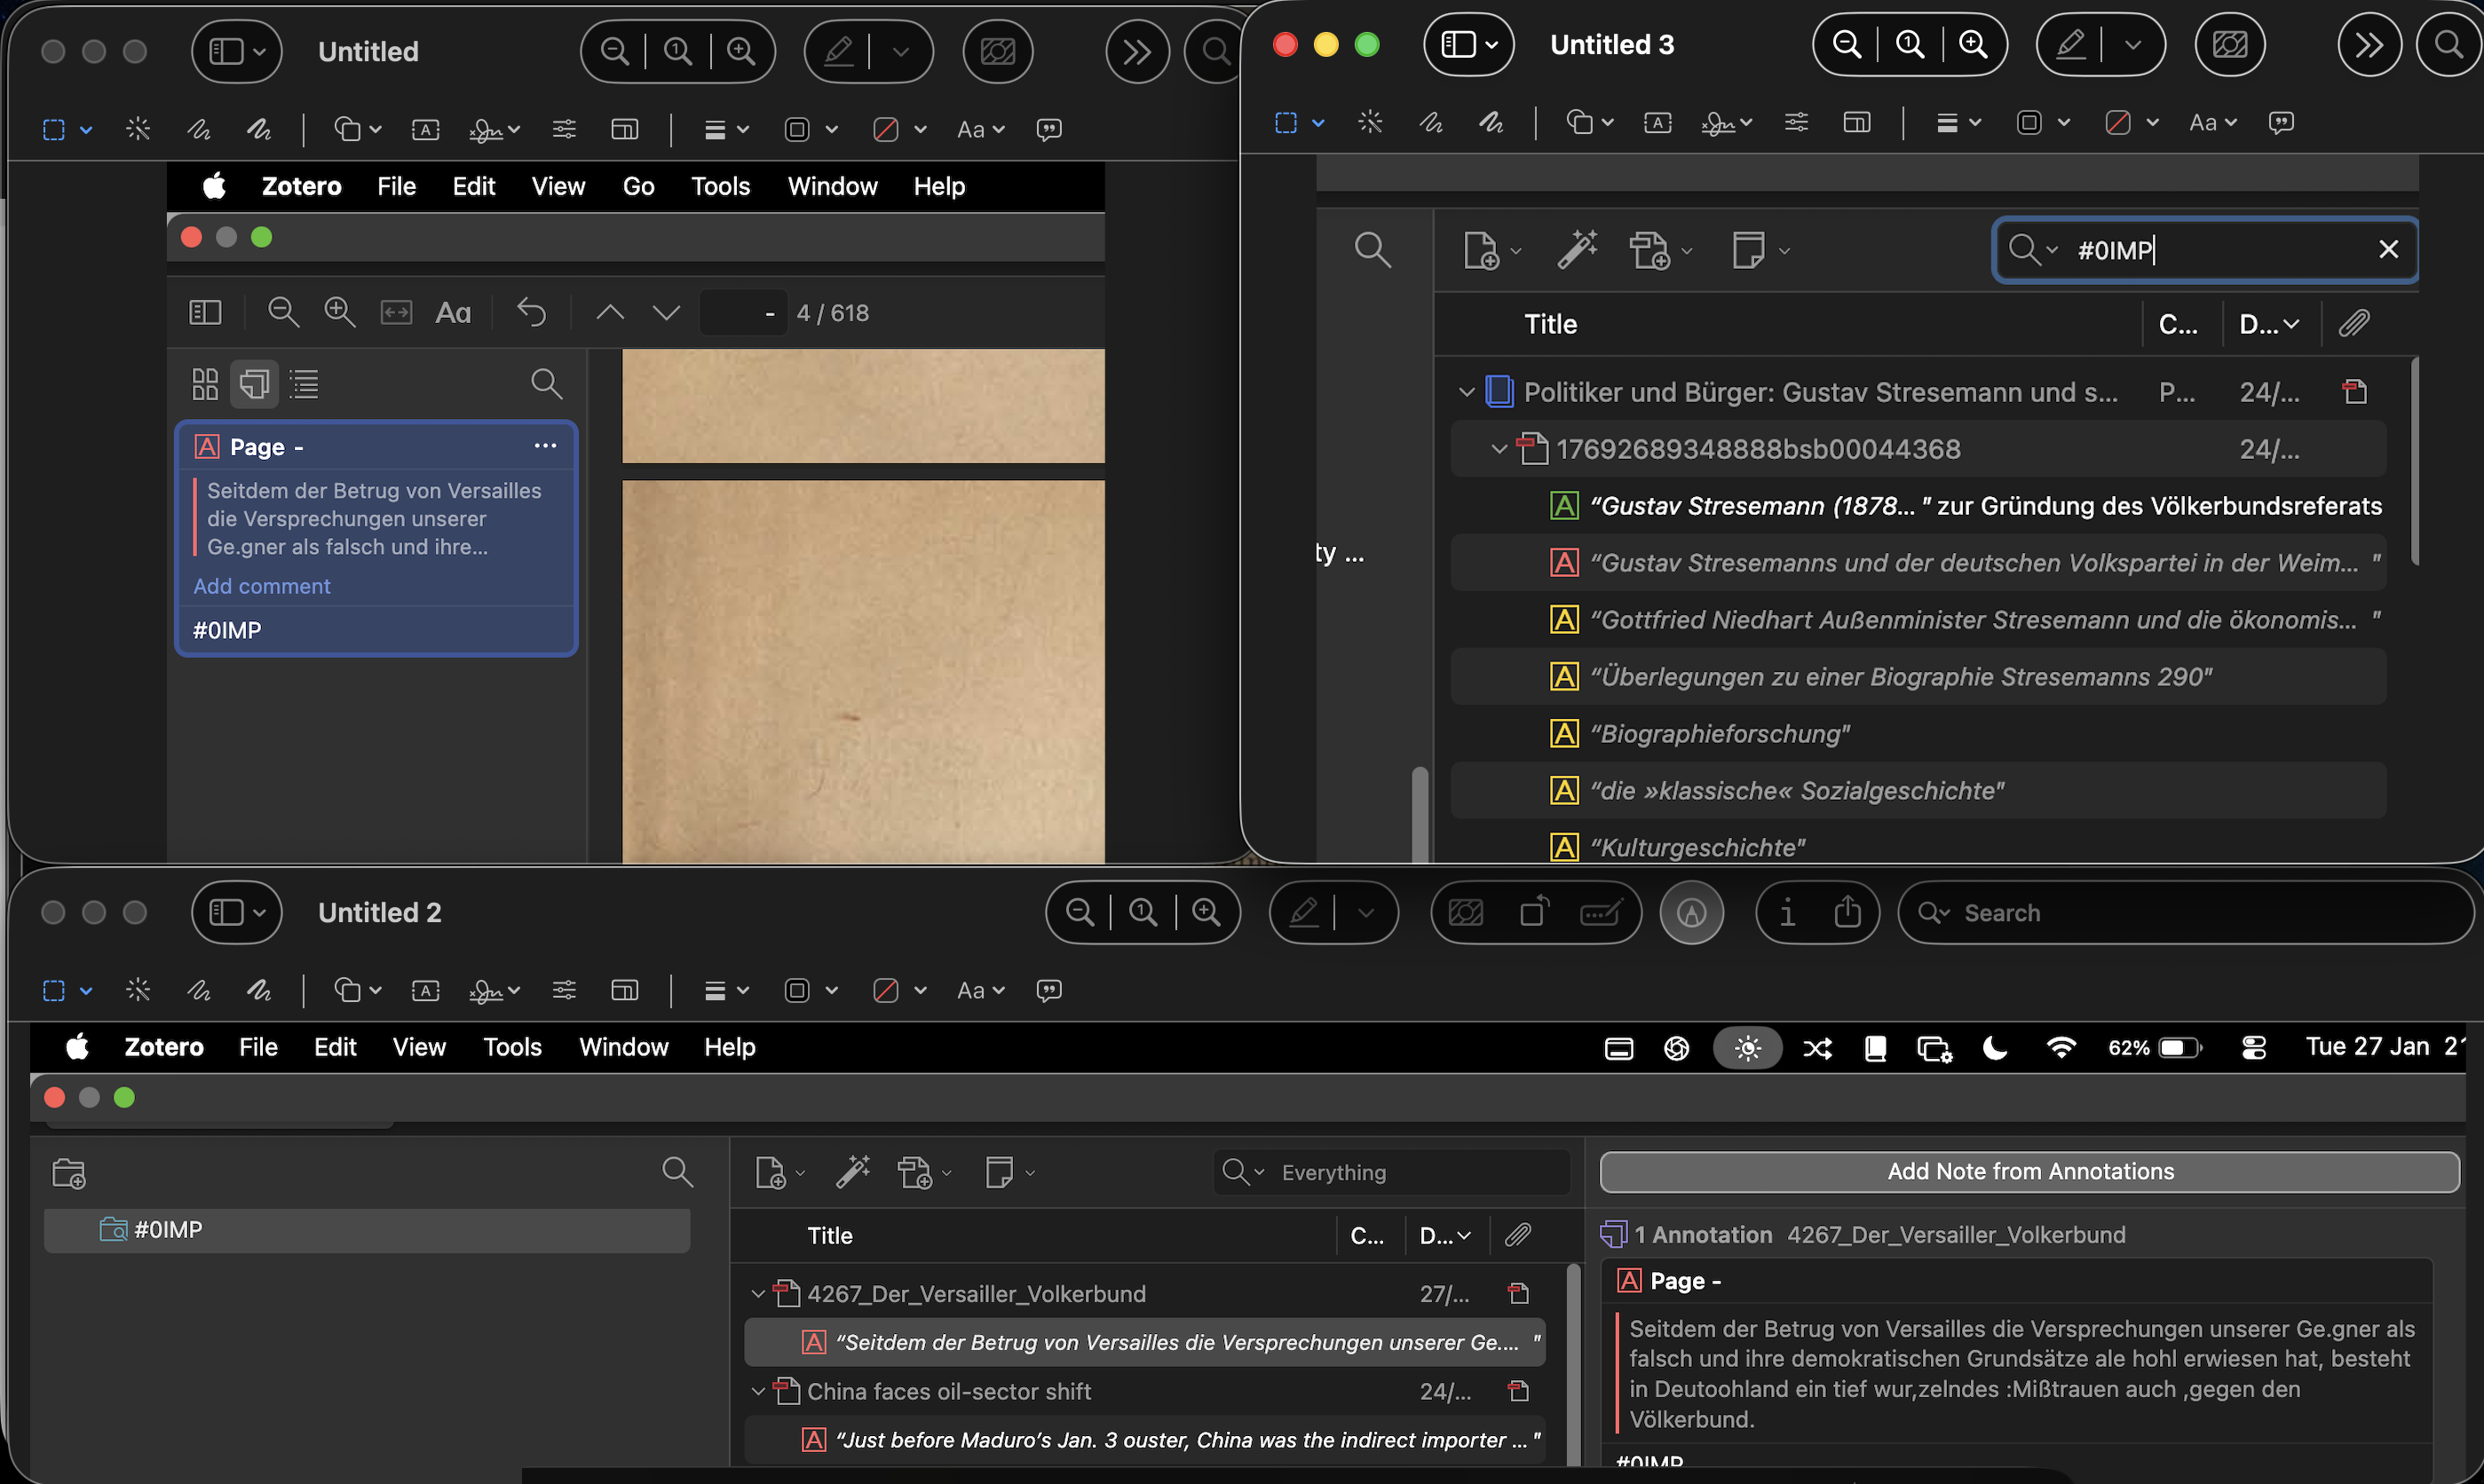
Task: Clear the #0IMP search field
Action: click(2388, 250)
